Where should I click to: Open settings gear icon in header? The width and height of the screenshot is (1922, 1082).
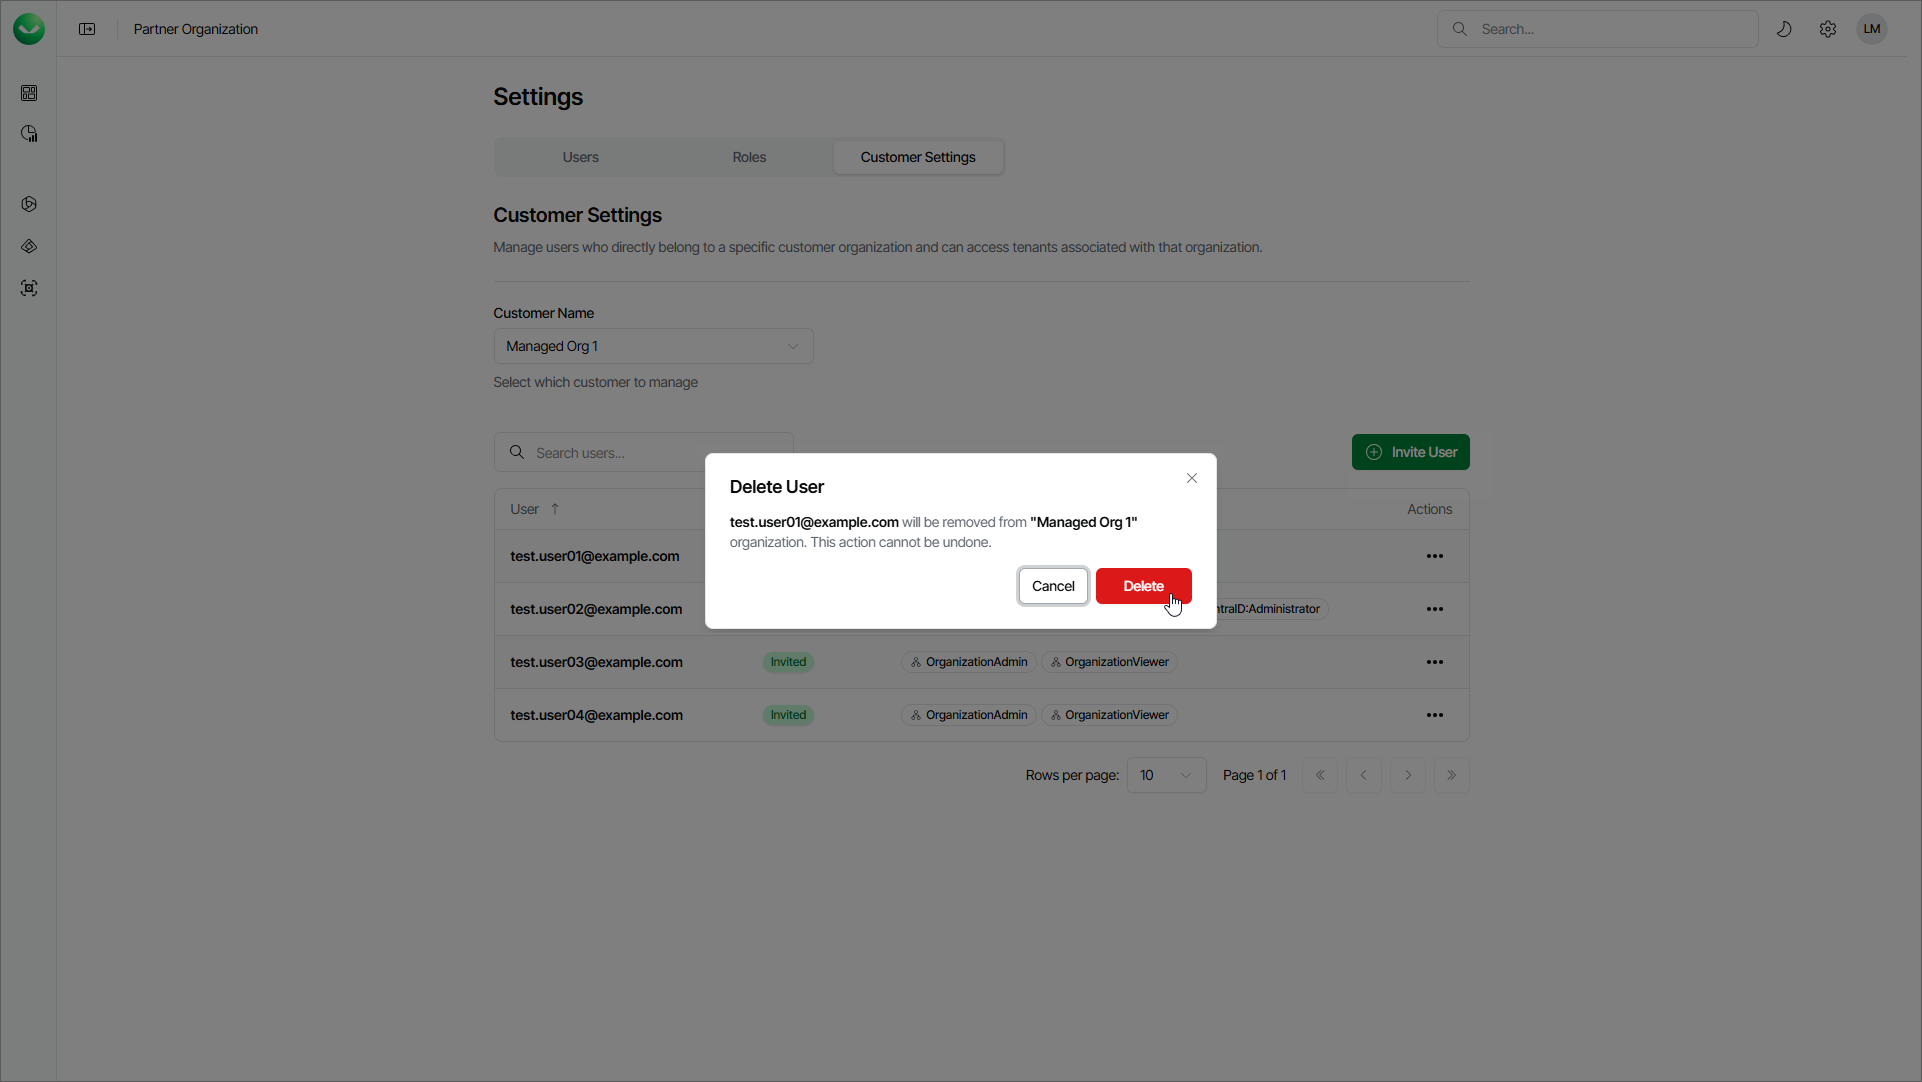[x=1828, y=29]
